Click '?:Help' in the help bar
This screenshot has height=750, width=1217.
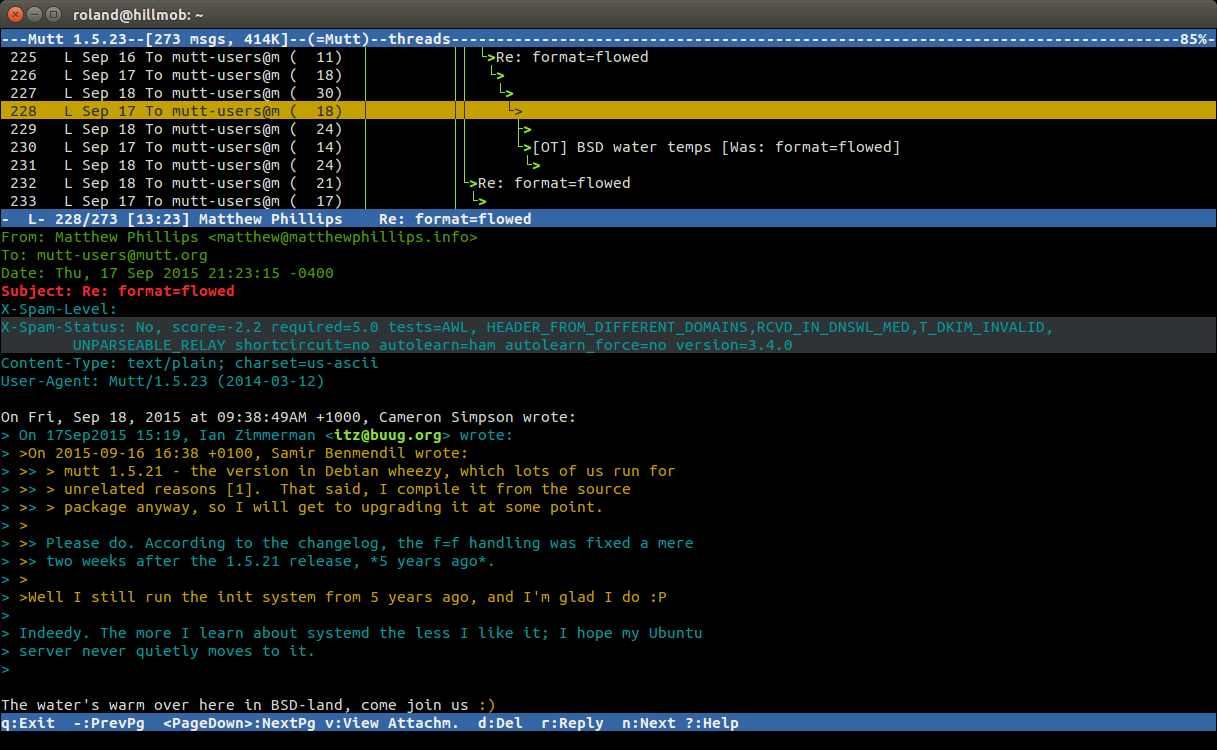[712, 723]
